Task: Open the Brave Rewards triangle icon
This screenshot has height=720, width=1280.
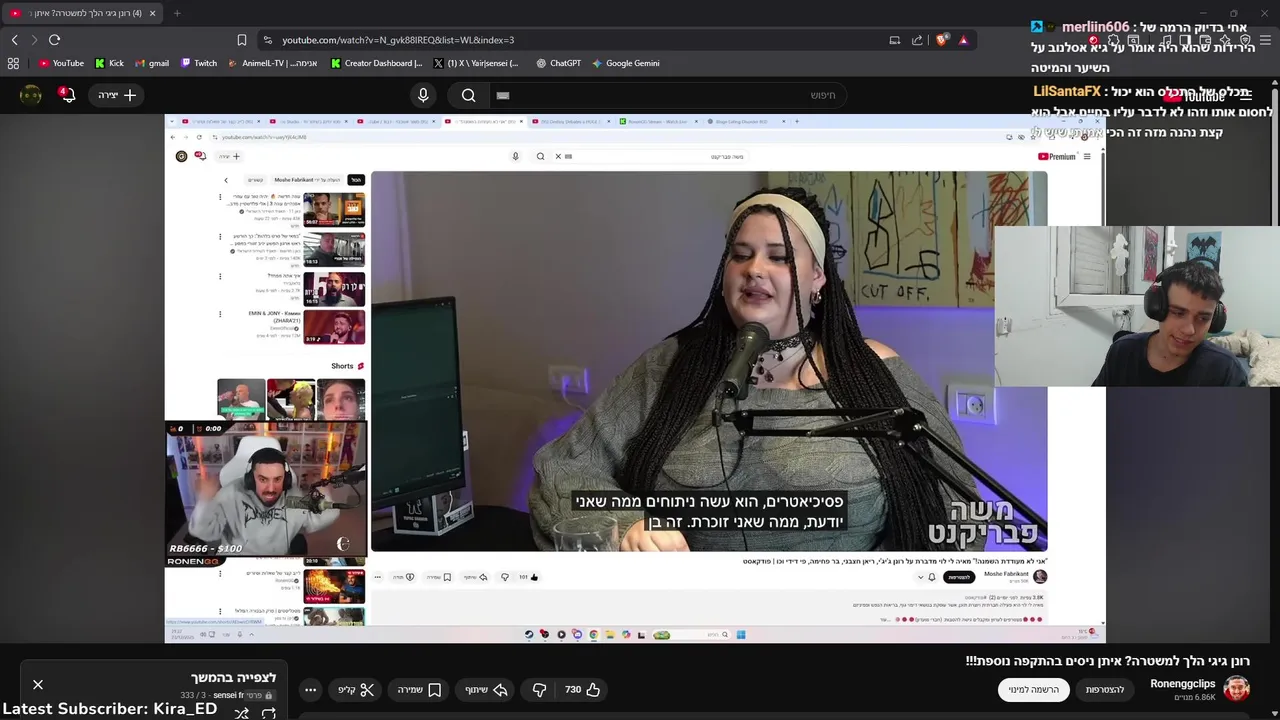Action: coord(963,40)
